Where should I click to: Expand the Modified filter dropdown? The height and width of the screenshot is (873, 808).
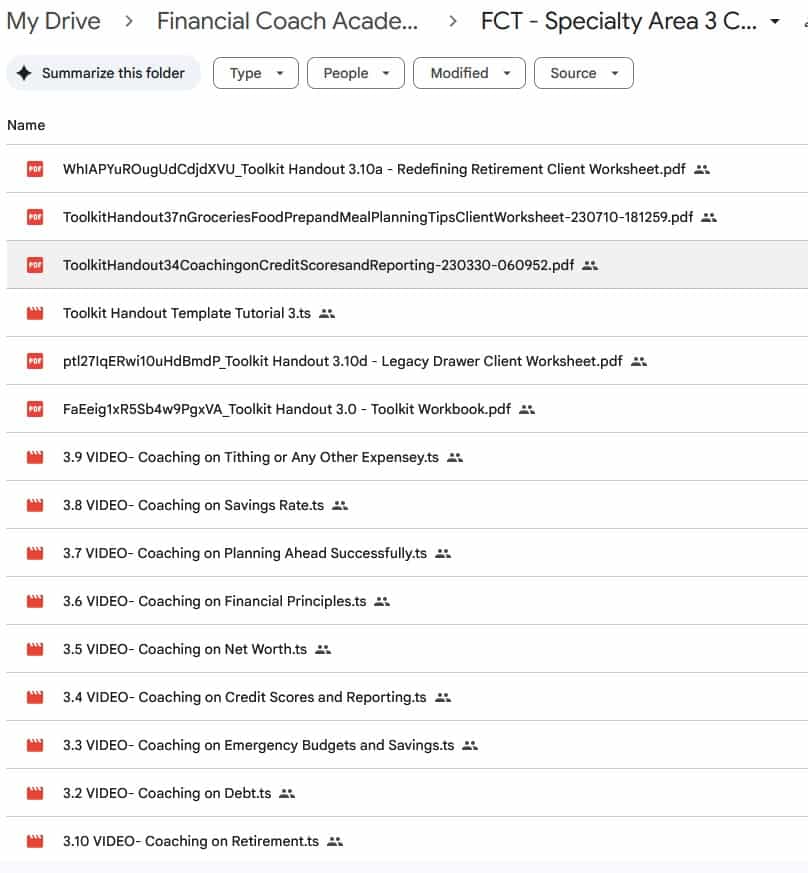[x=469, y=73]
